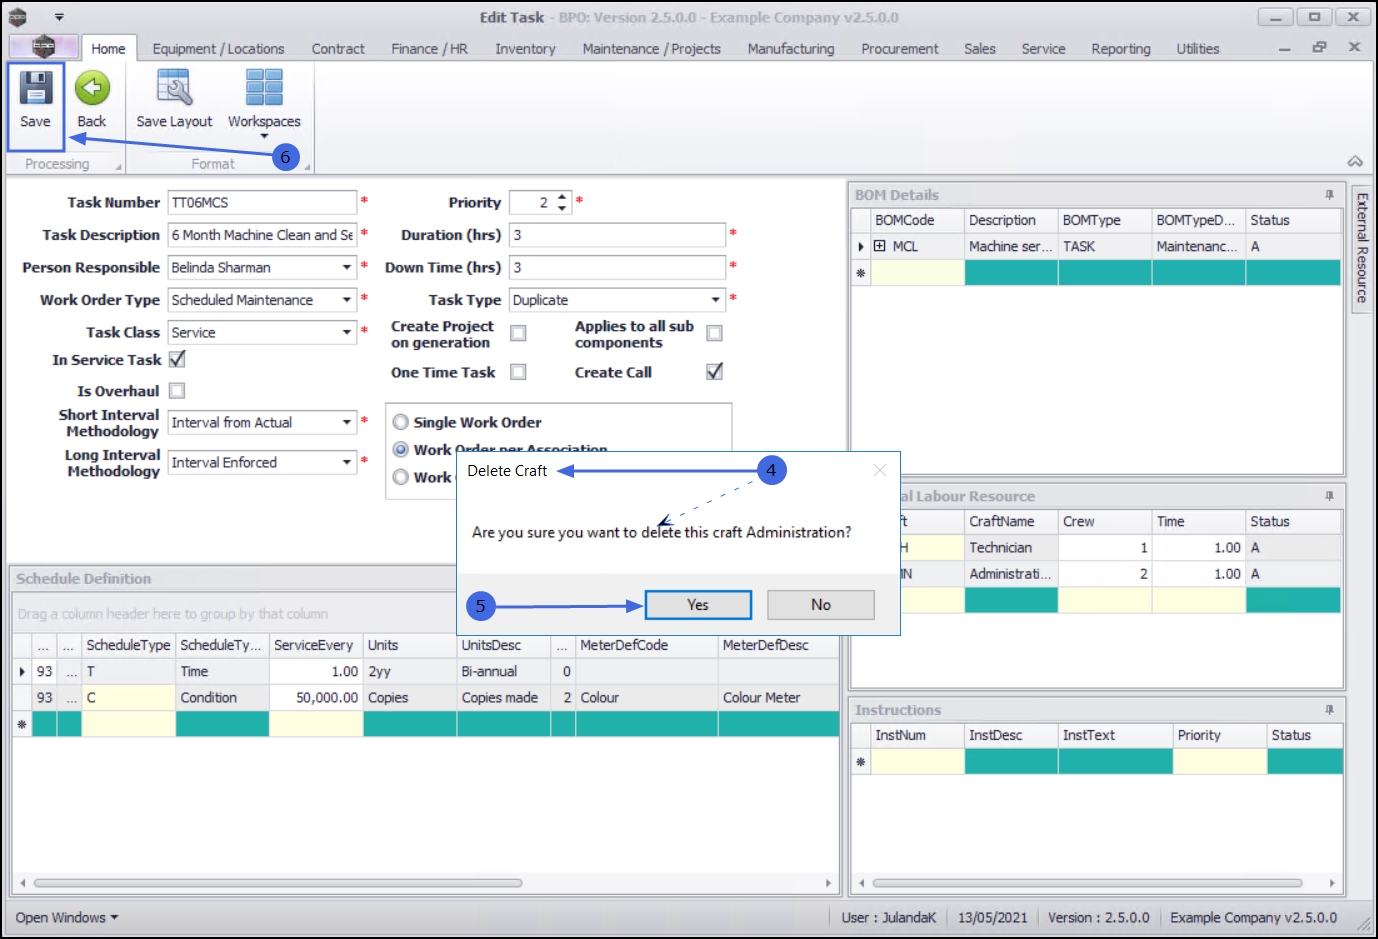Close the Delete Craft dialog with X
Image resolution: width=1378 pixels, height=939 pixels.
click(880, 470)
